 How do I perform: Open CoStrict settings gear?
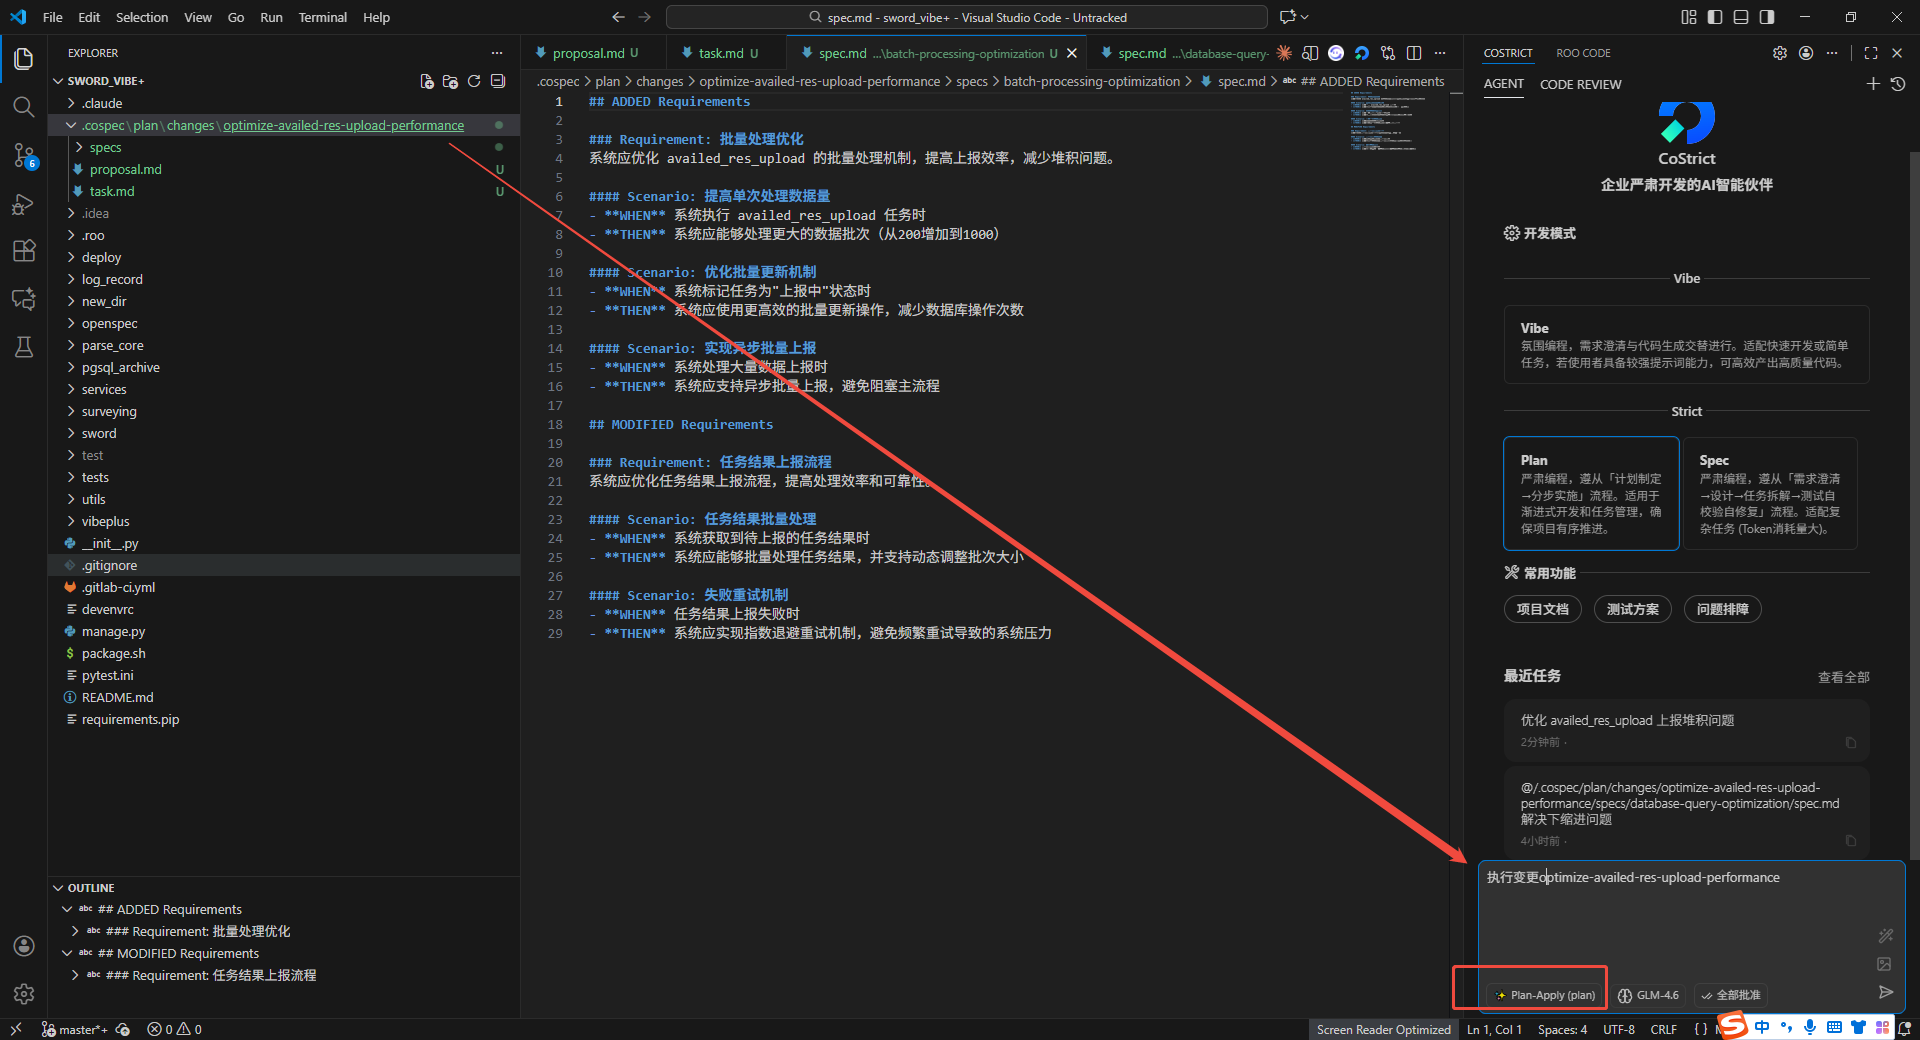point(1779,53)
